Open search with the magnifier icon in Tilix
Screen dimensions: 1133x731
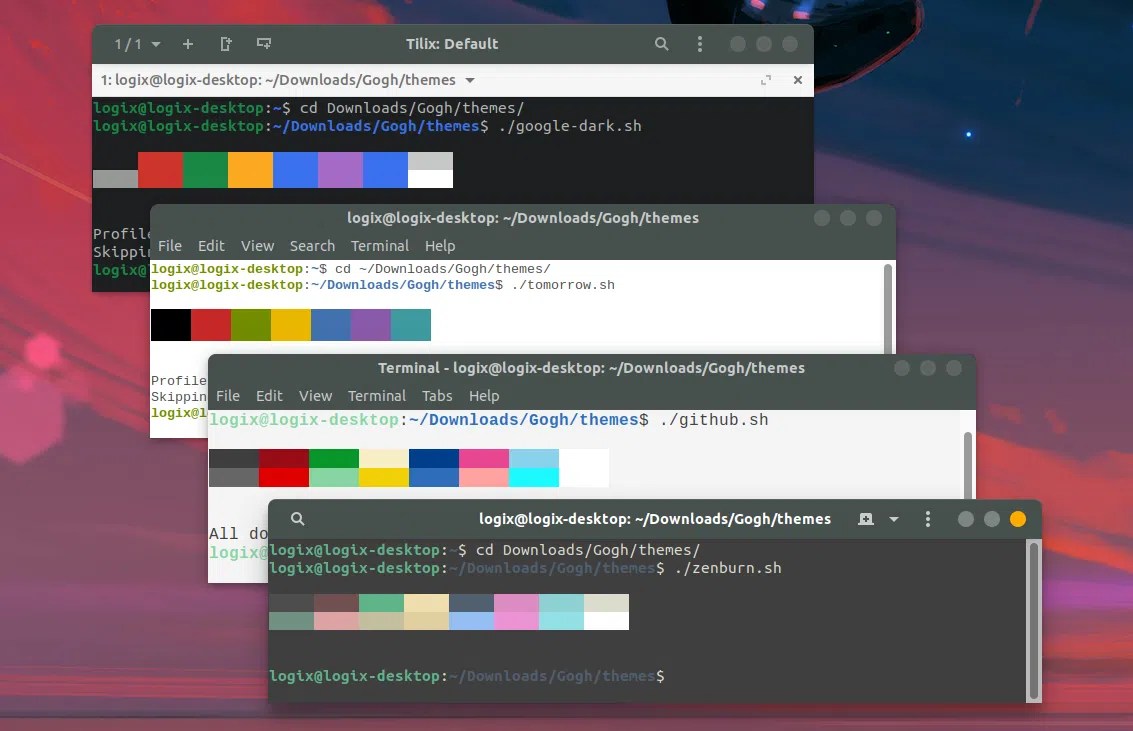click(x=661, y=44)
